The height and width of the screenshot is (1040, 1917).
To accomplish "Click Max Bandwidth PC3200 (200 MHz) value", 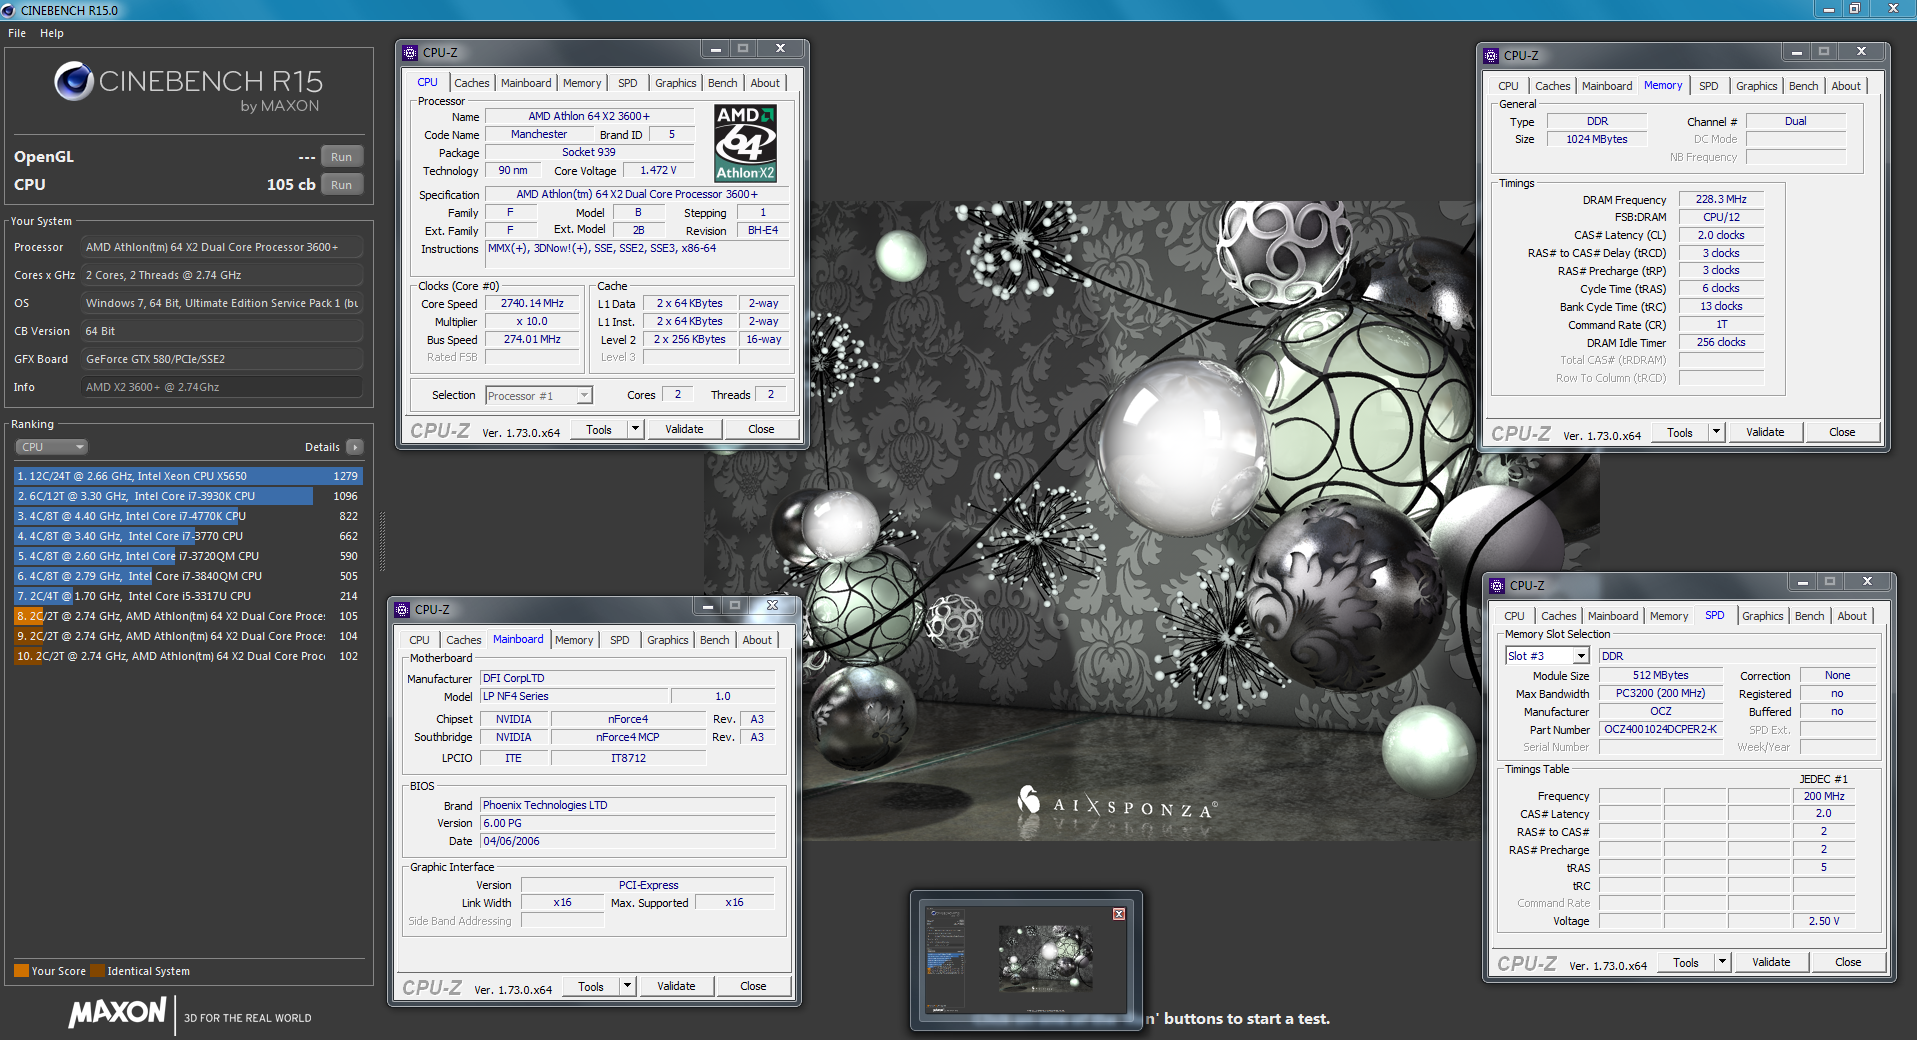I will (1660, 694).
